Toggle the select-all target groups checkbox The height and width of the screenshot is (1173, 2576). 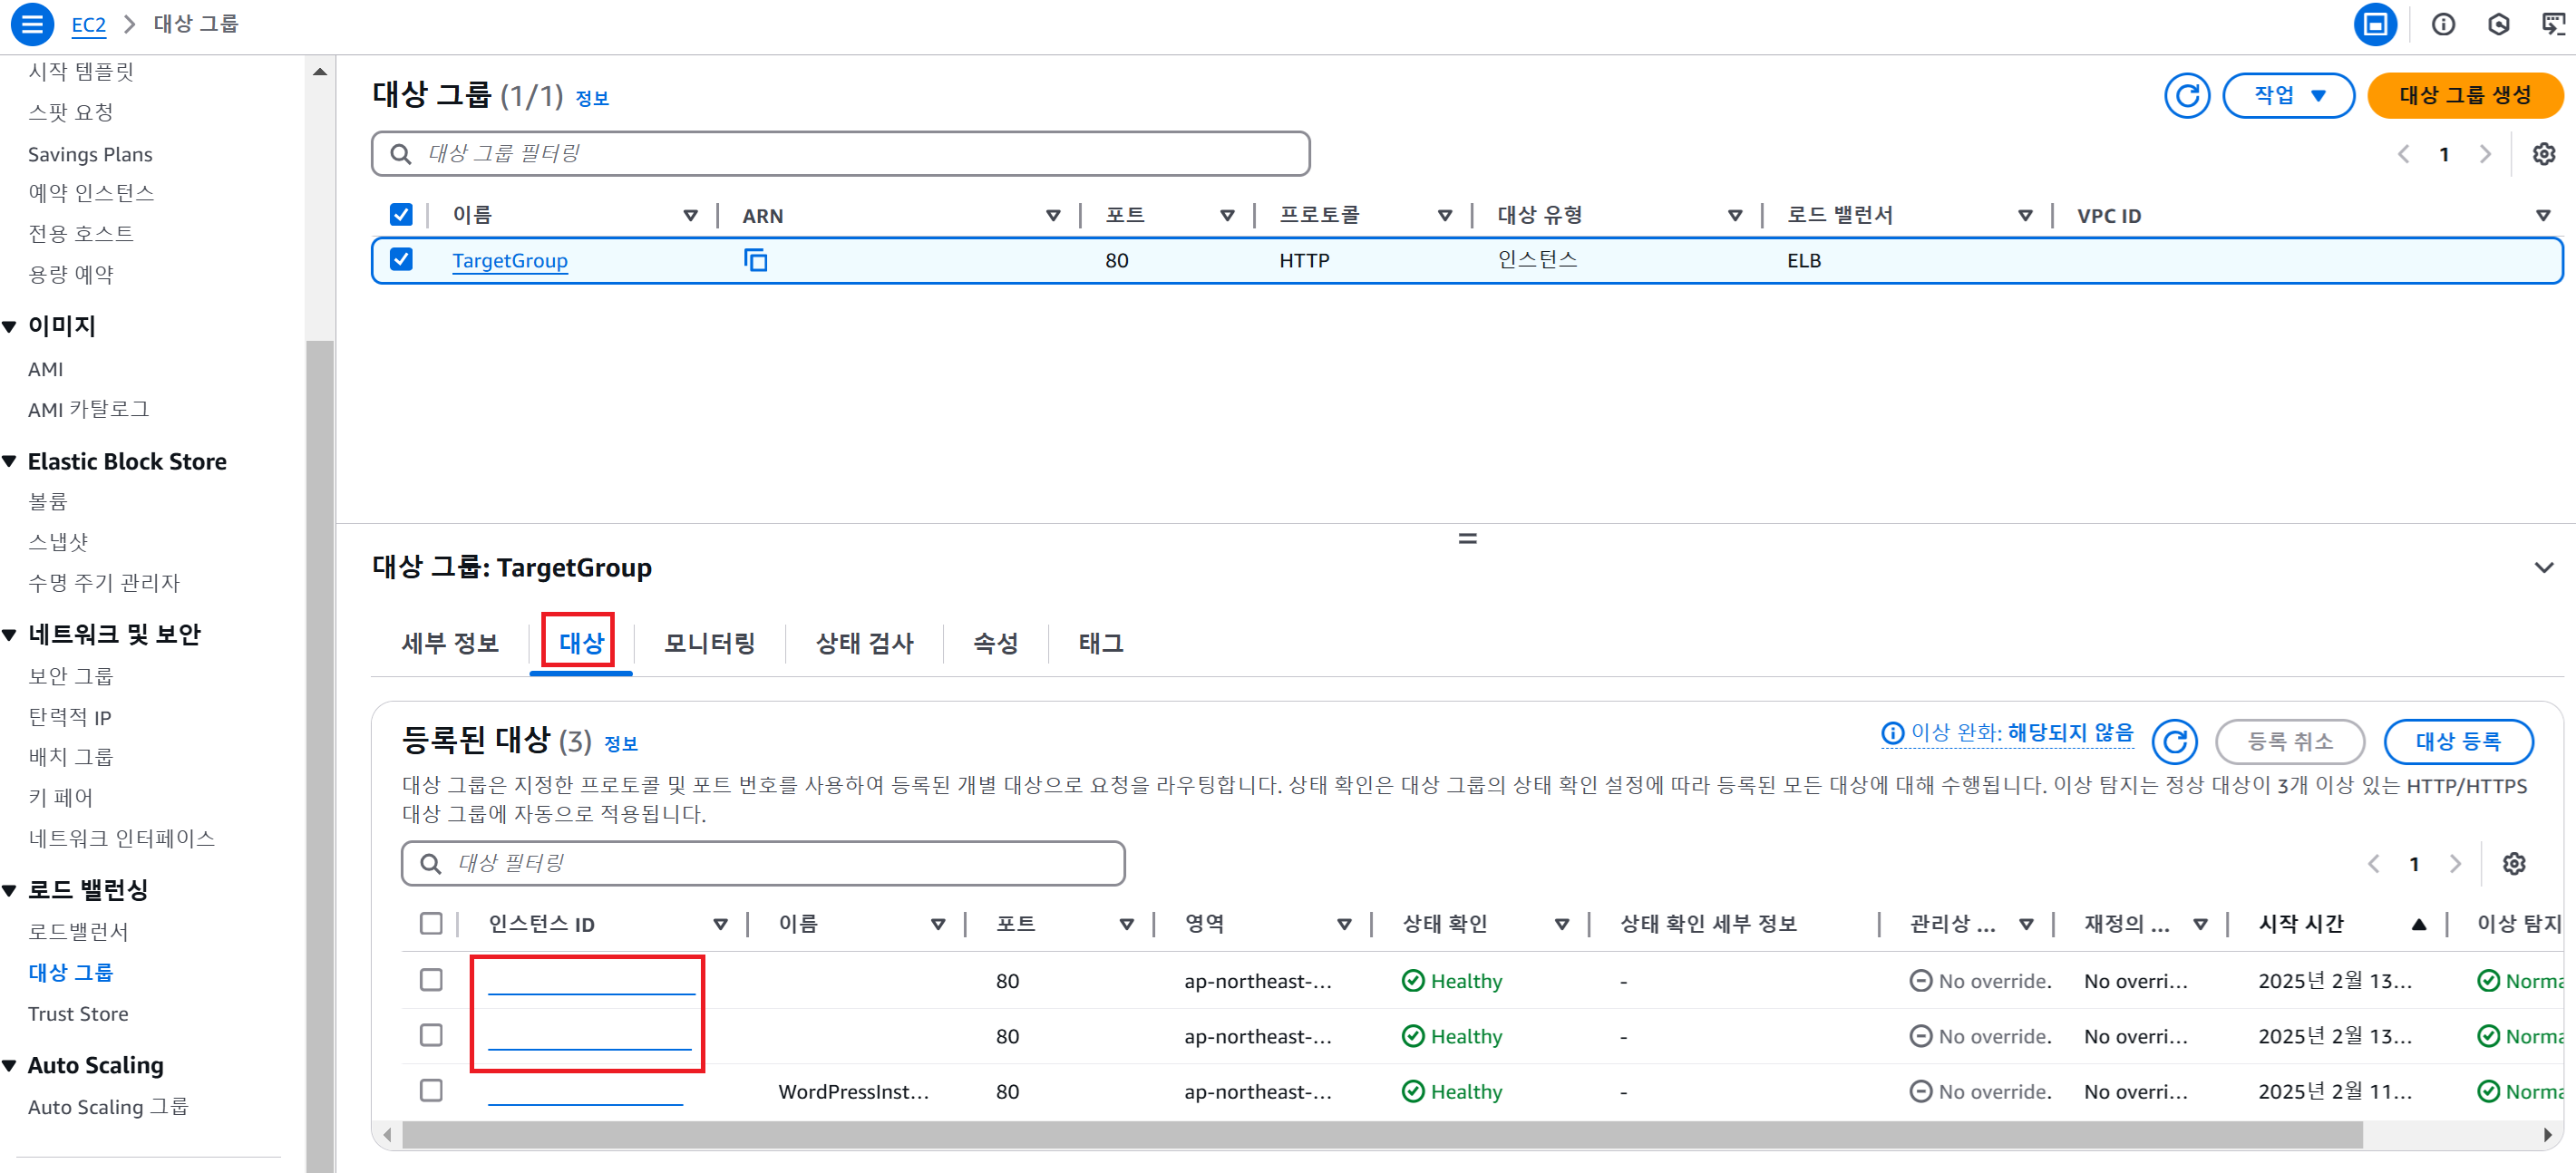click(401, 215)
